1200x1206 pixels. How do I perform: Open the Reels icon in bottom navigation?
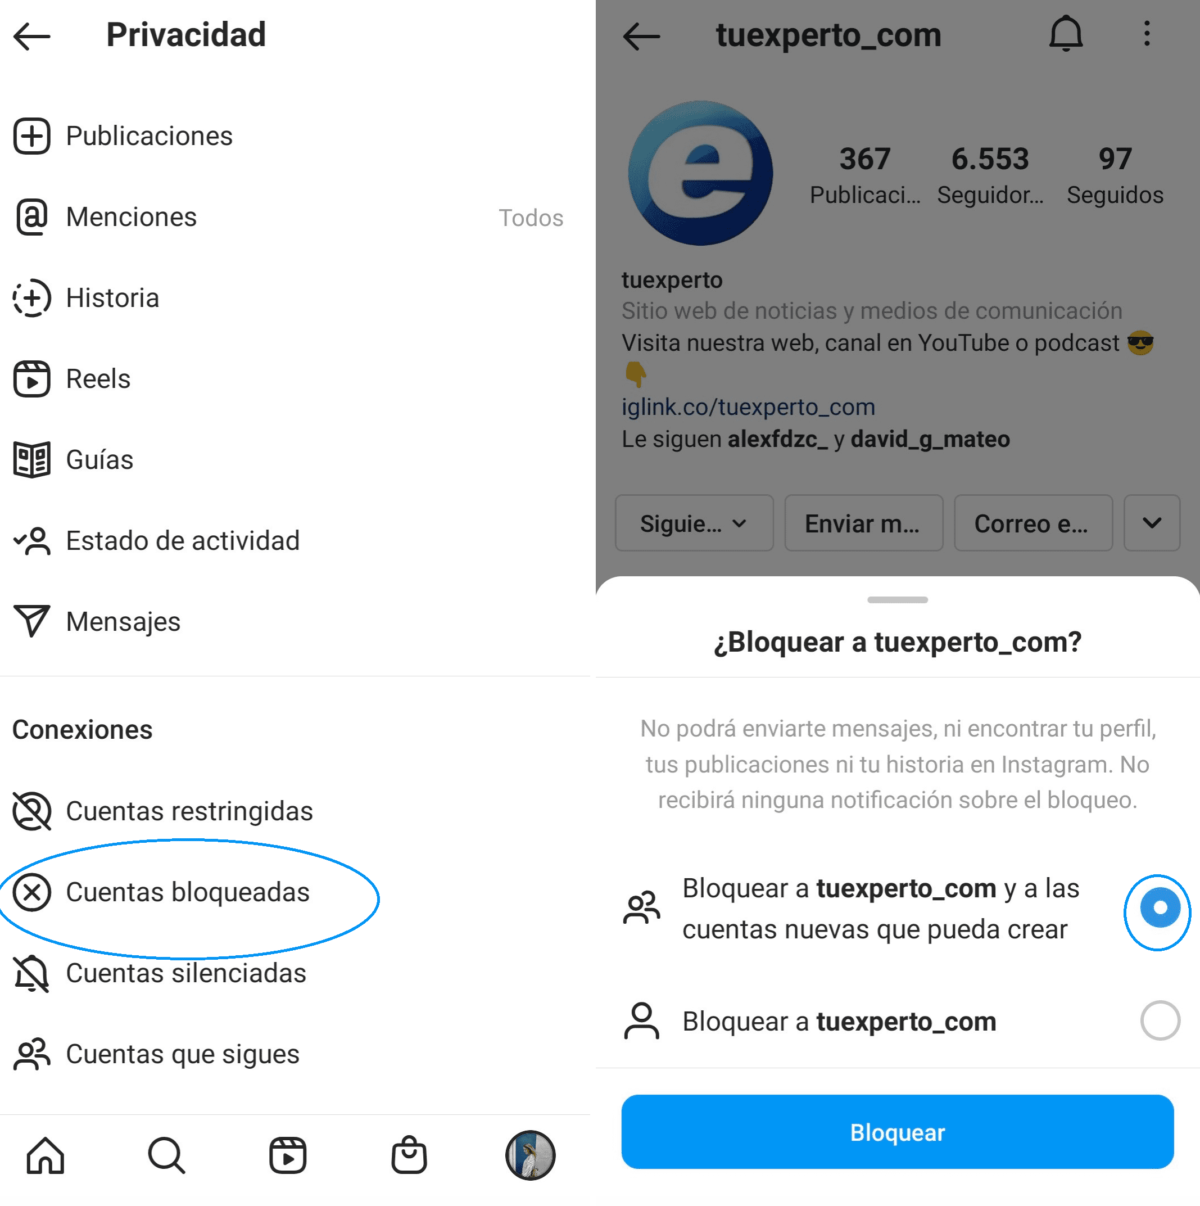pyautogui.click(x=288, y=1155)
